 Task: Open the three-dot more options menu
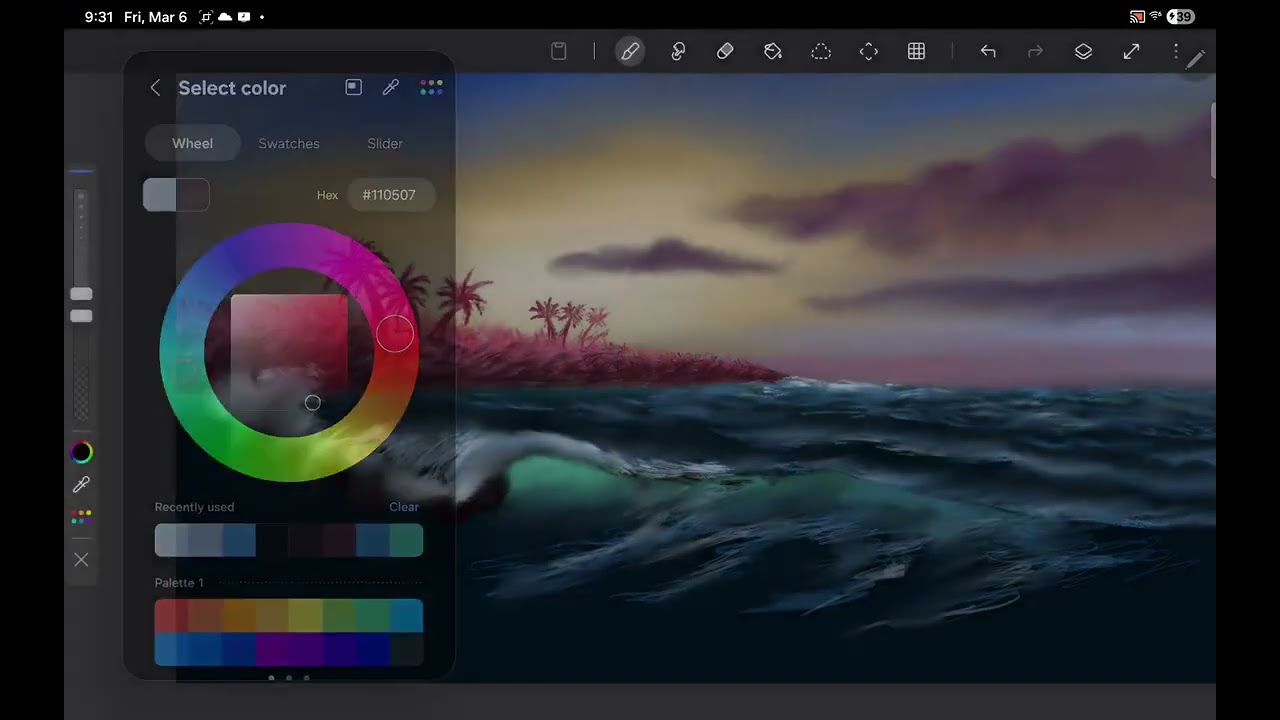(1176, 51)
